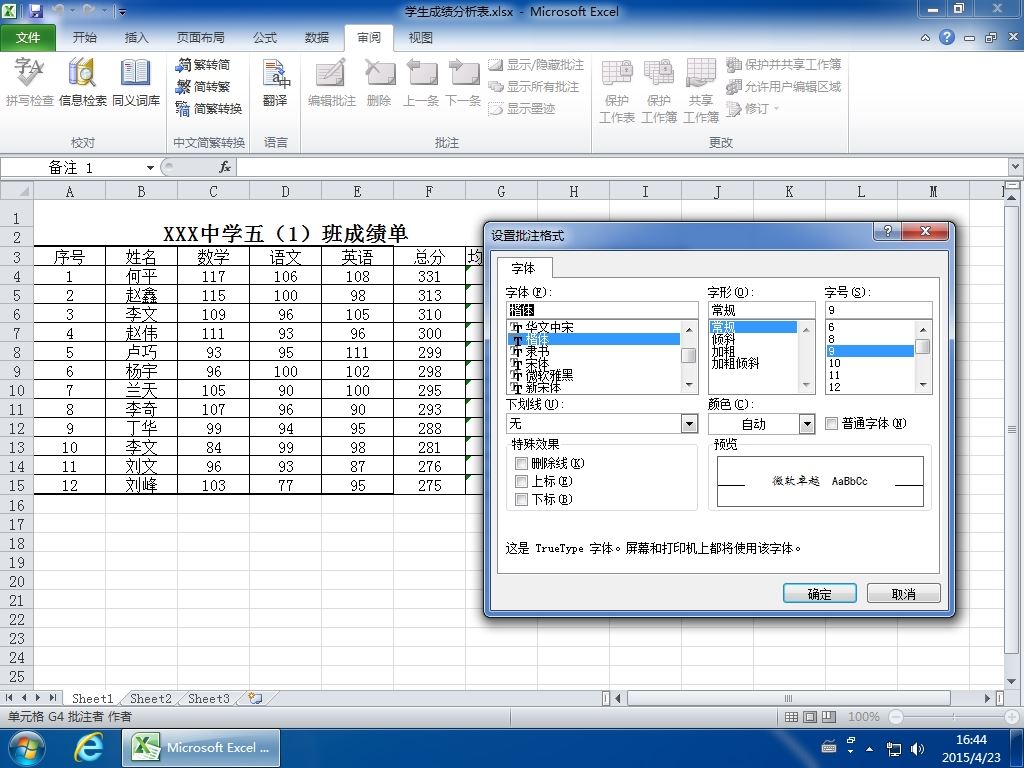Click 取消 Cancel in format dialog

pyautogui.click(x=904, y=594)
